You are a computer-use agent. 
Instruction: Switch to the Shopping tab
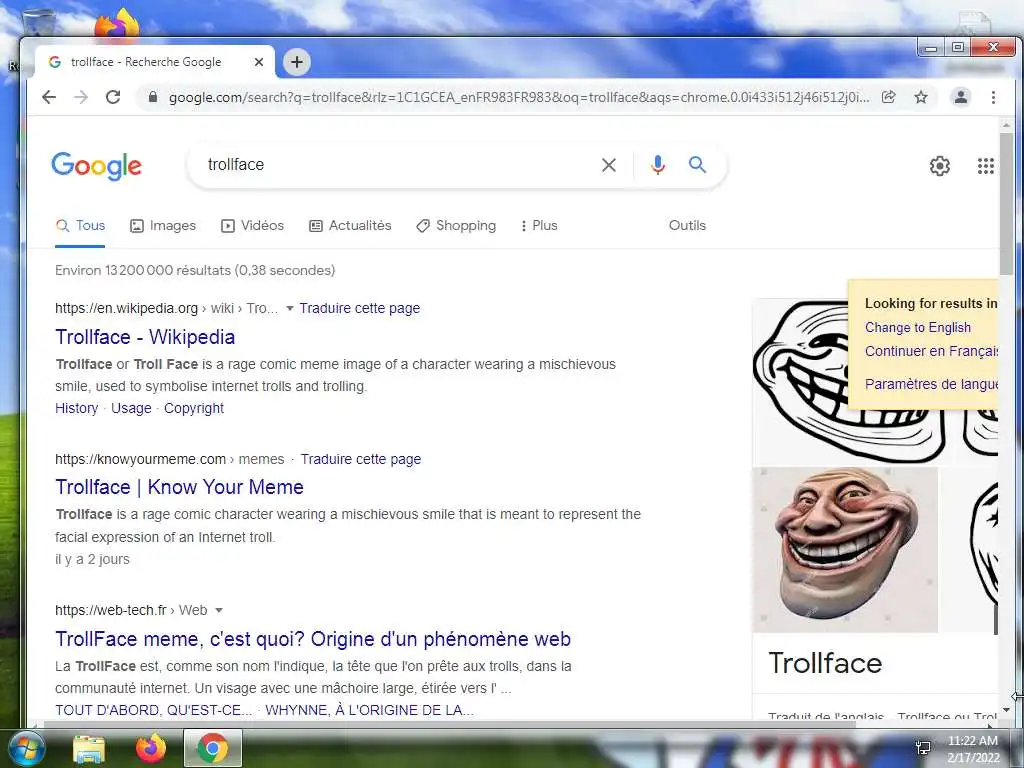(456, 225)
